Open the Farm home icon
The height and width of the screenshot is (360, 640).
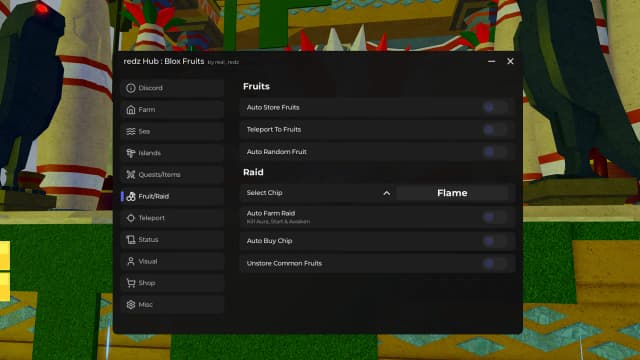pos(131,110)
